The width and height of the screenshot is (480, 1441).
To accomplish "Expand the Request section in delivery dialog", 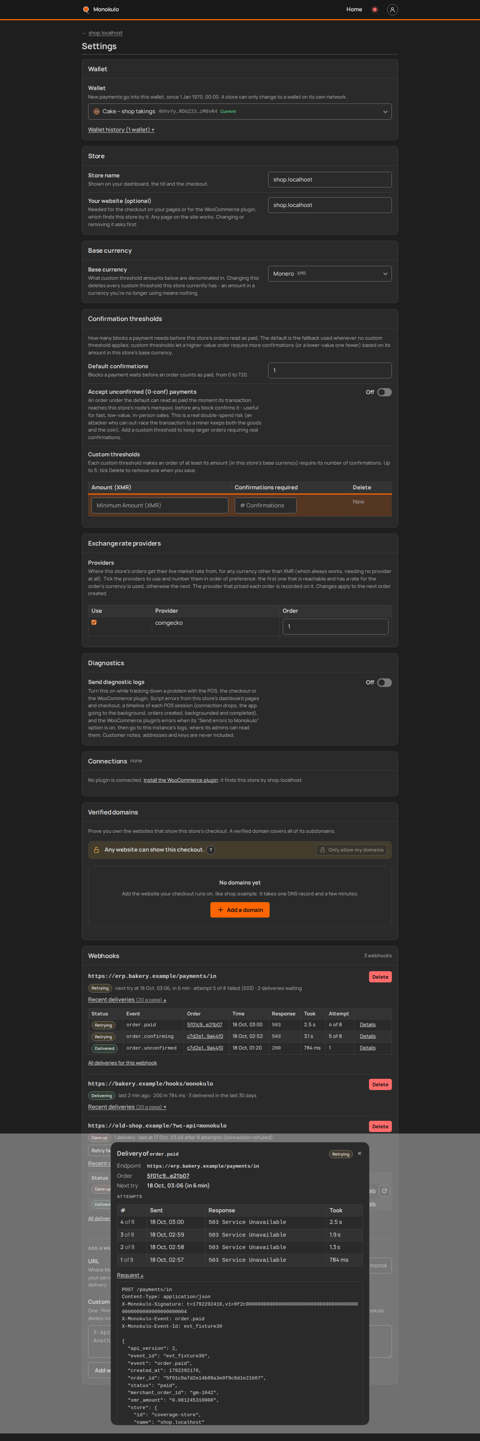I will 130,1275.
